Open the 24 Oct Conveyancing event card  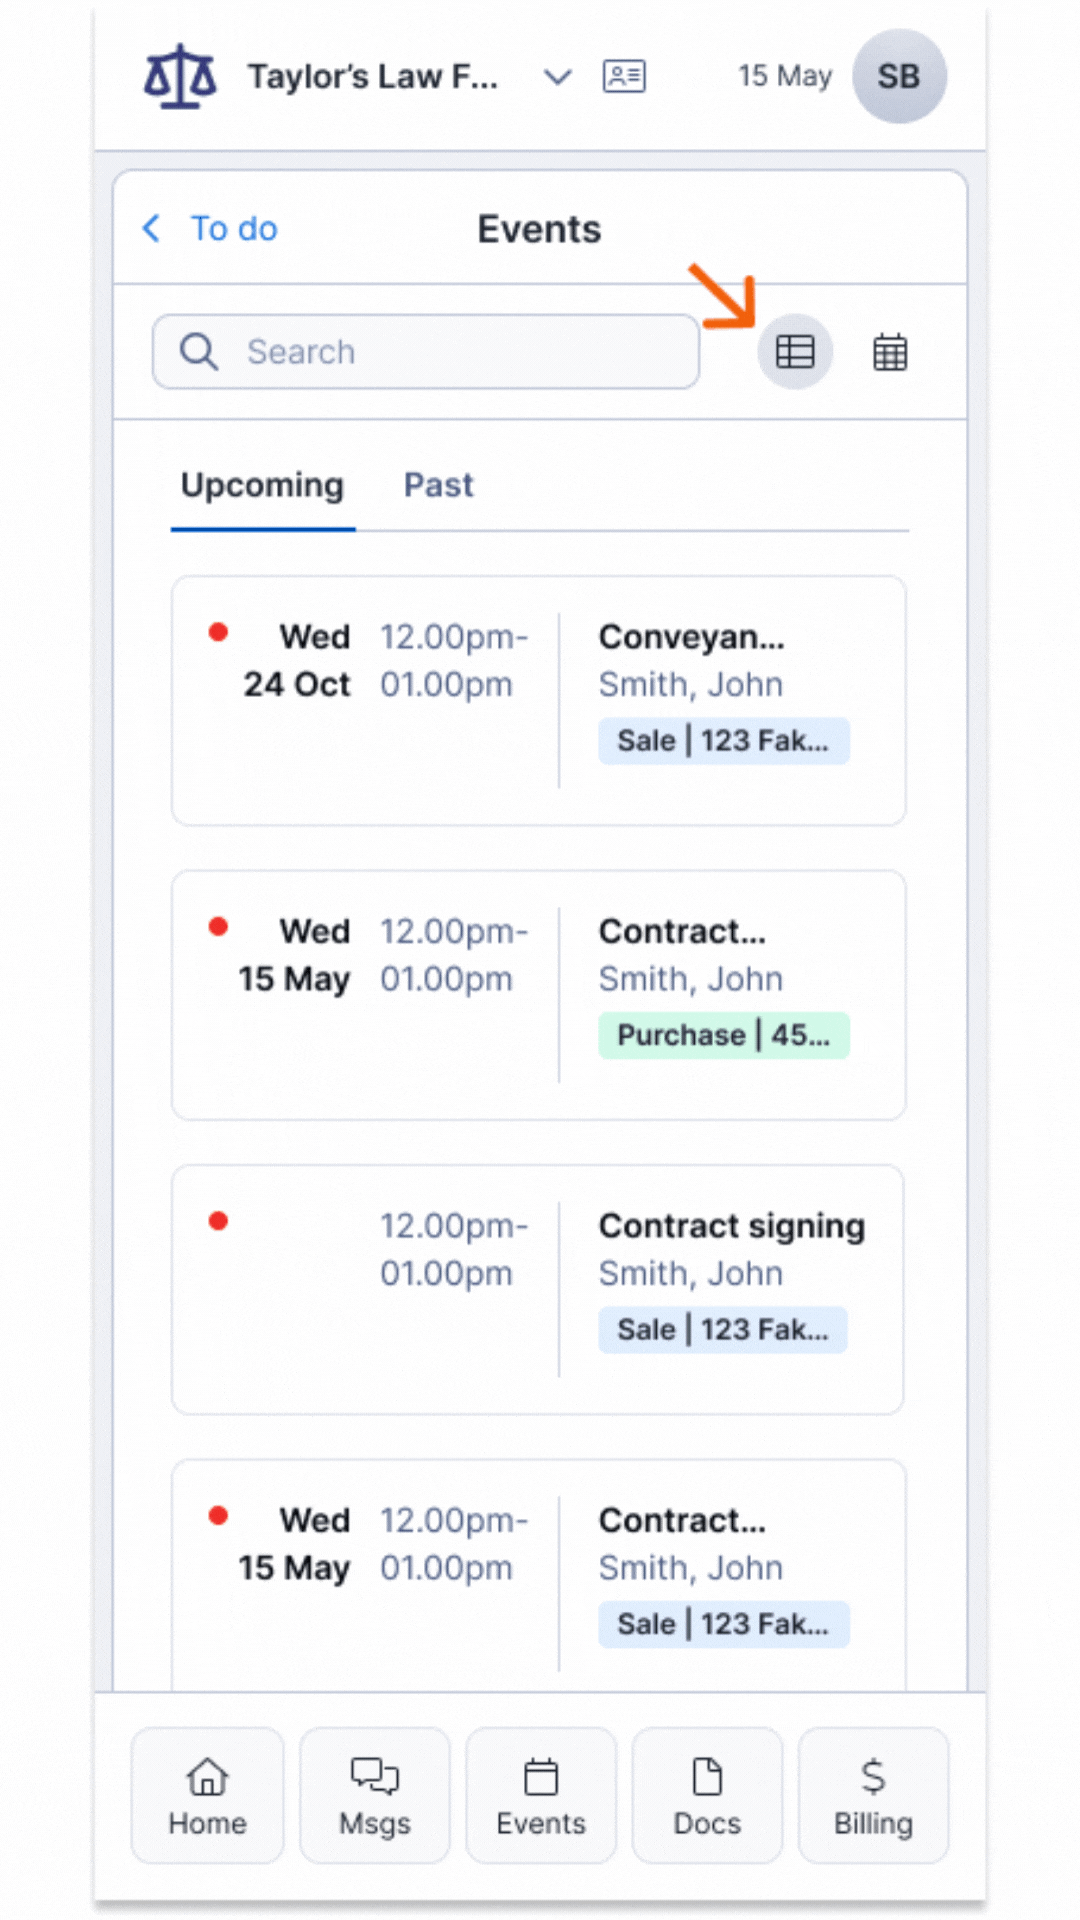pyautogui.click(x=538, y=700)
